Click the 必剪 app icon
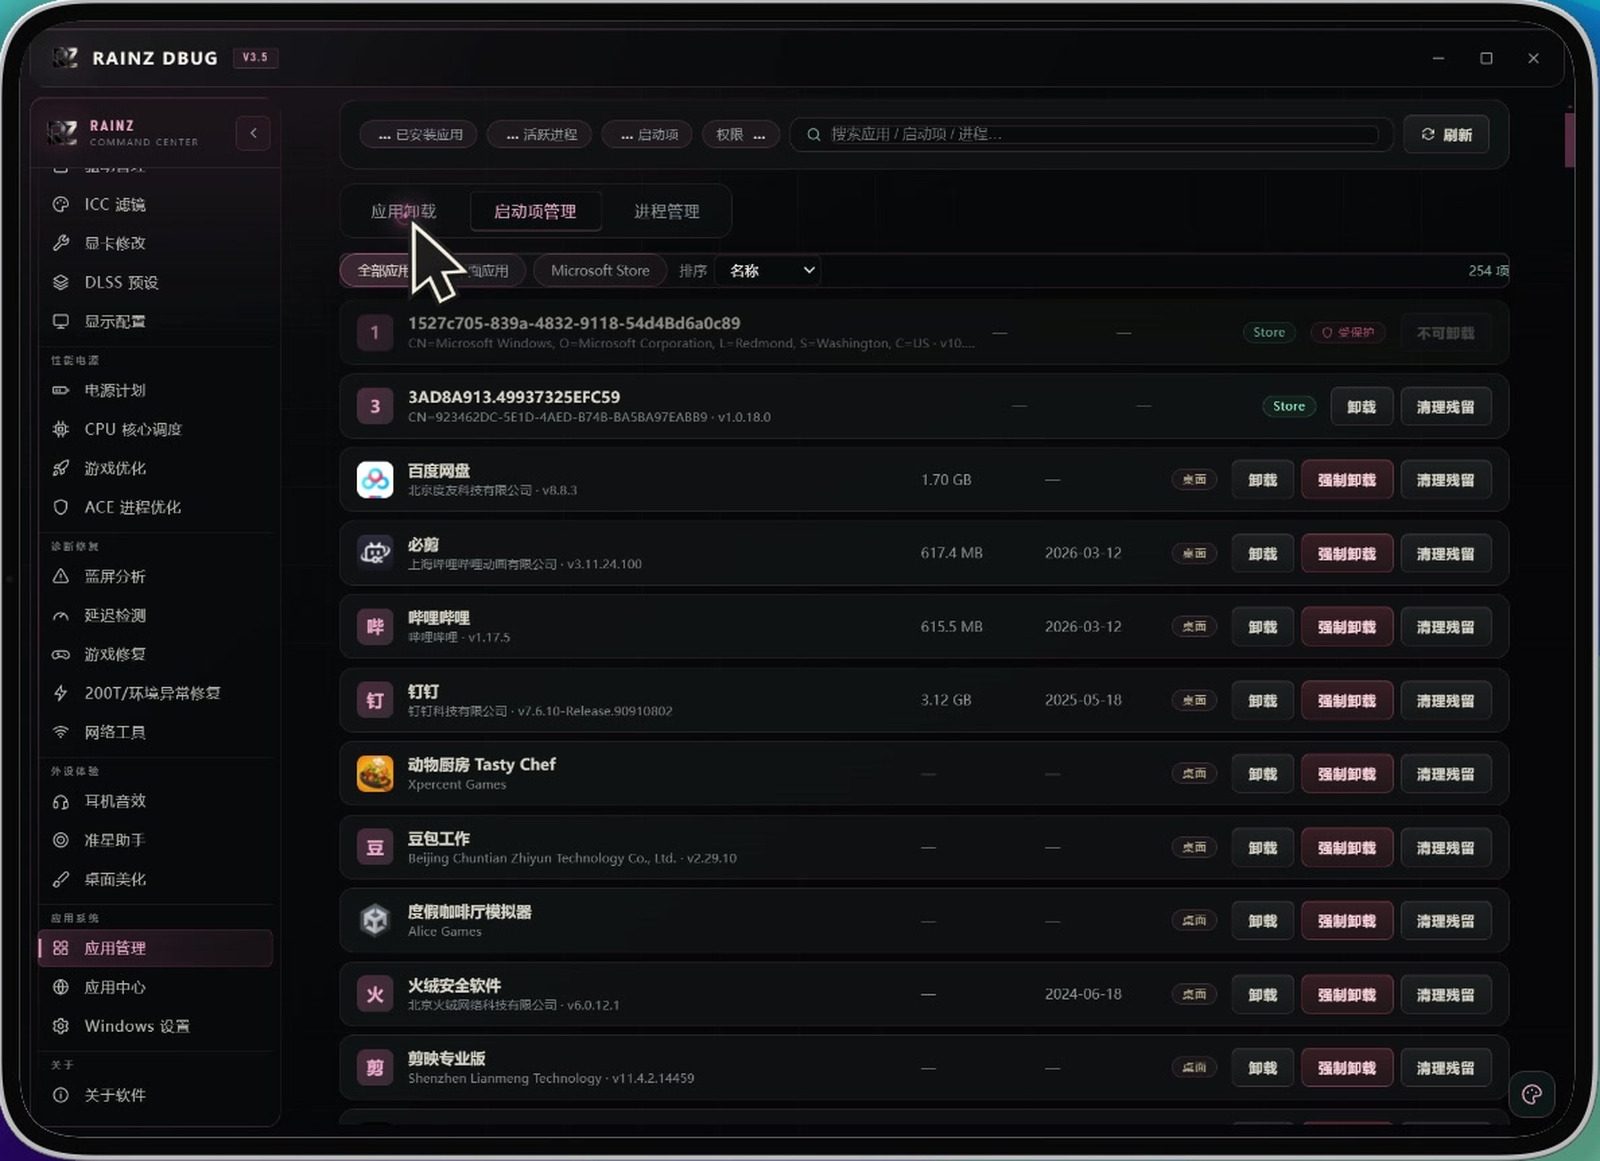 pos(375,553)
